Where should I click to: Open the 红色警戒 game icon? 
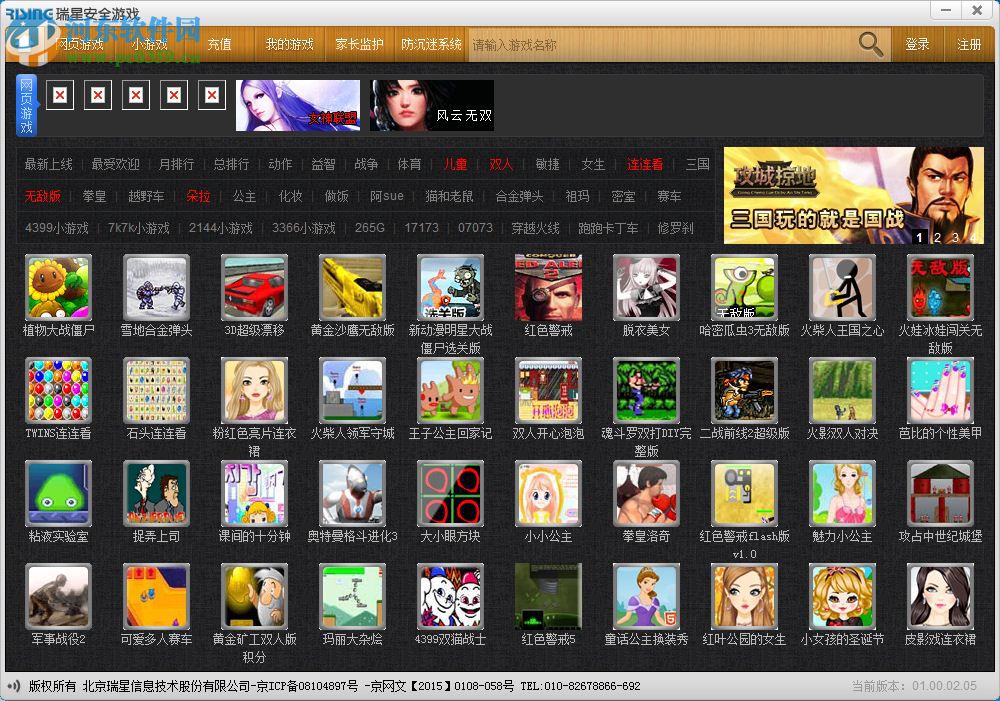[548, 287]
